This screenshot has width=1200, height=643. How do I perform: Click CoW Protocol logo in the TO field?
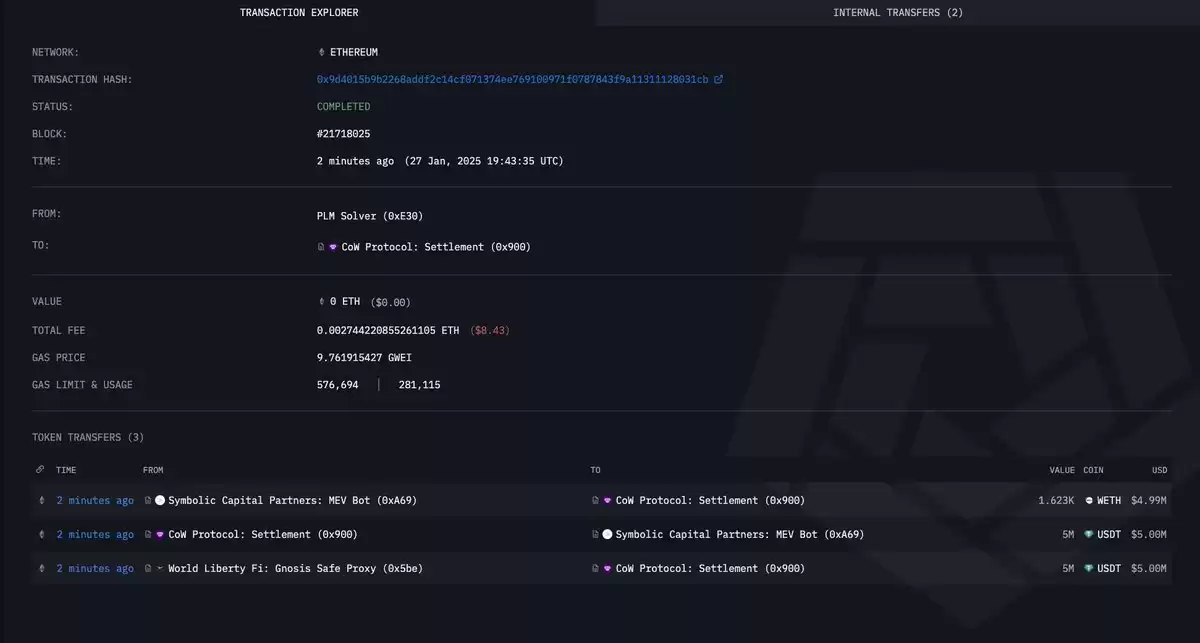coord(333,247)
